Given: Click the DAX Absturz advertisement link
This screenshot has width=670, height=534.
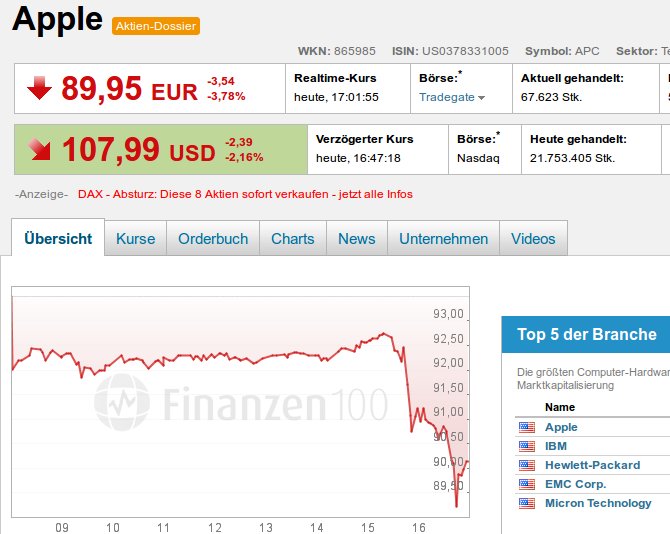Looking at the screenshot, I should pos(245,194).
